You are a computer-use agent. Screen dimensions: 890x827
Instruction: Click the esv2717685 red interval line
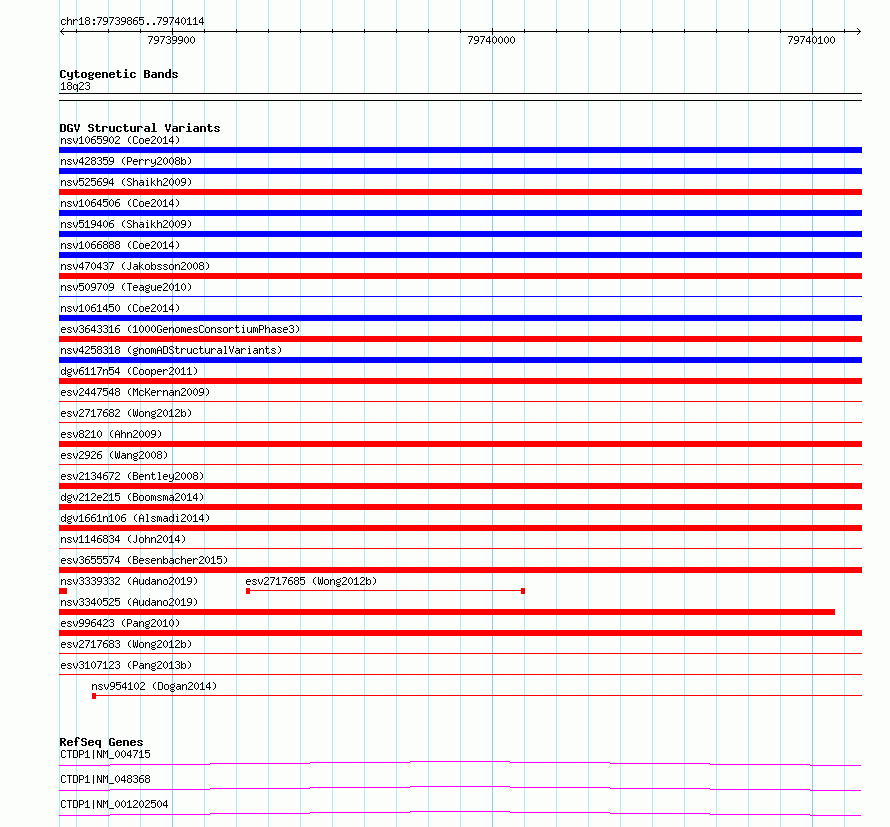[385, 591]
